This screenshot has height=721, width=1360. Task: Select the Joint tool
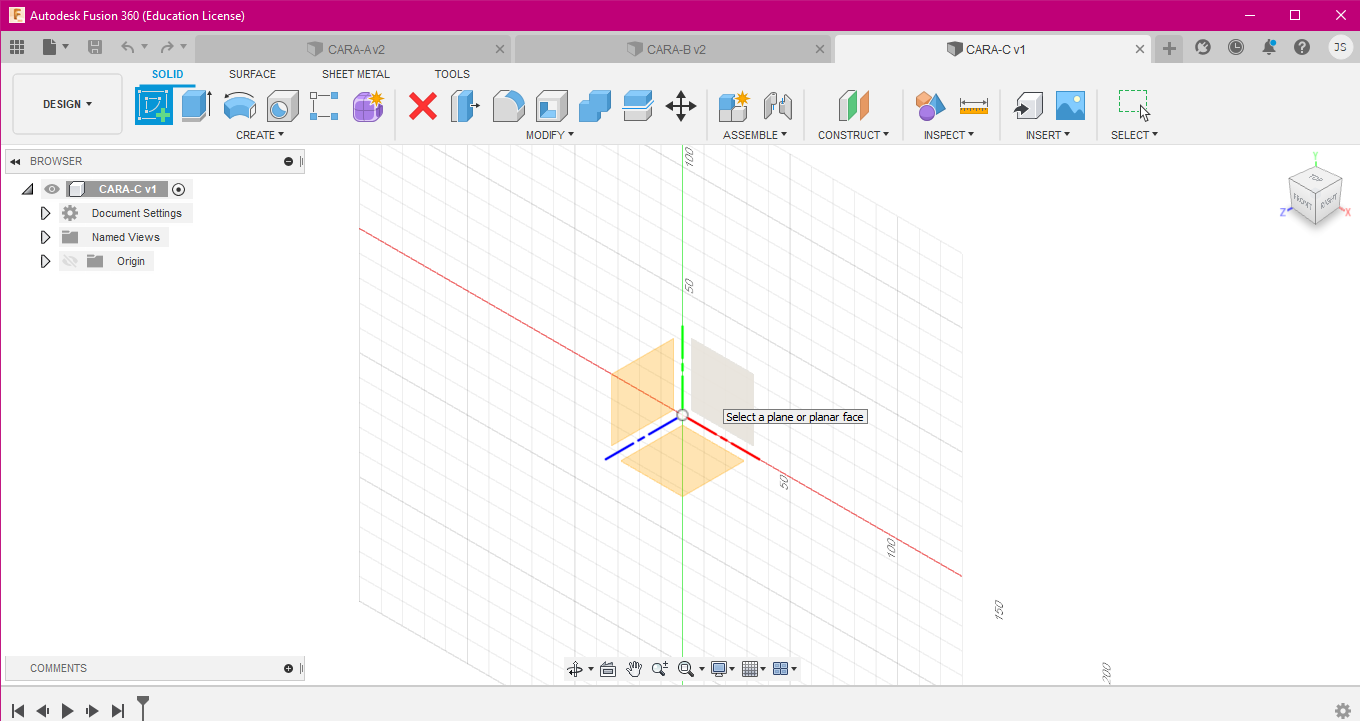[777, 105]
